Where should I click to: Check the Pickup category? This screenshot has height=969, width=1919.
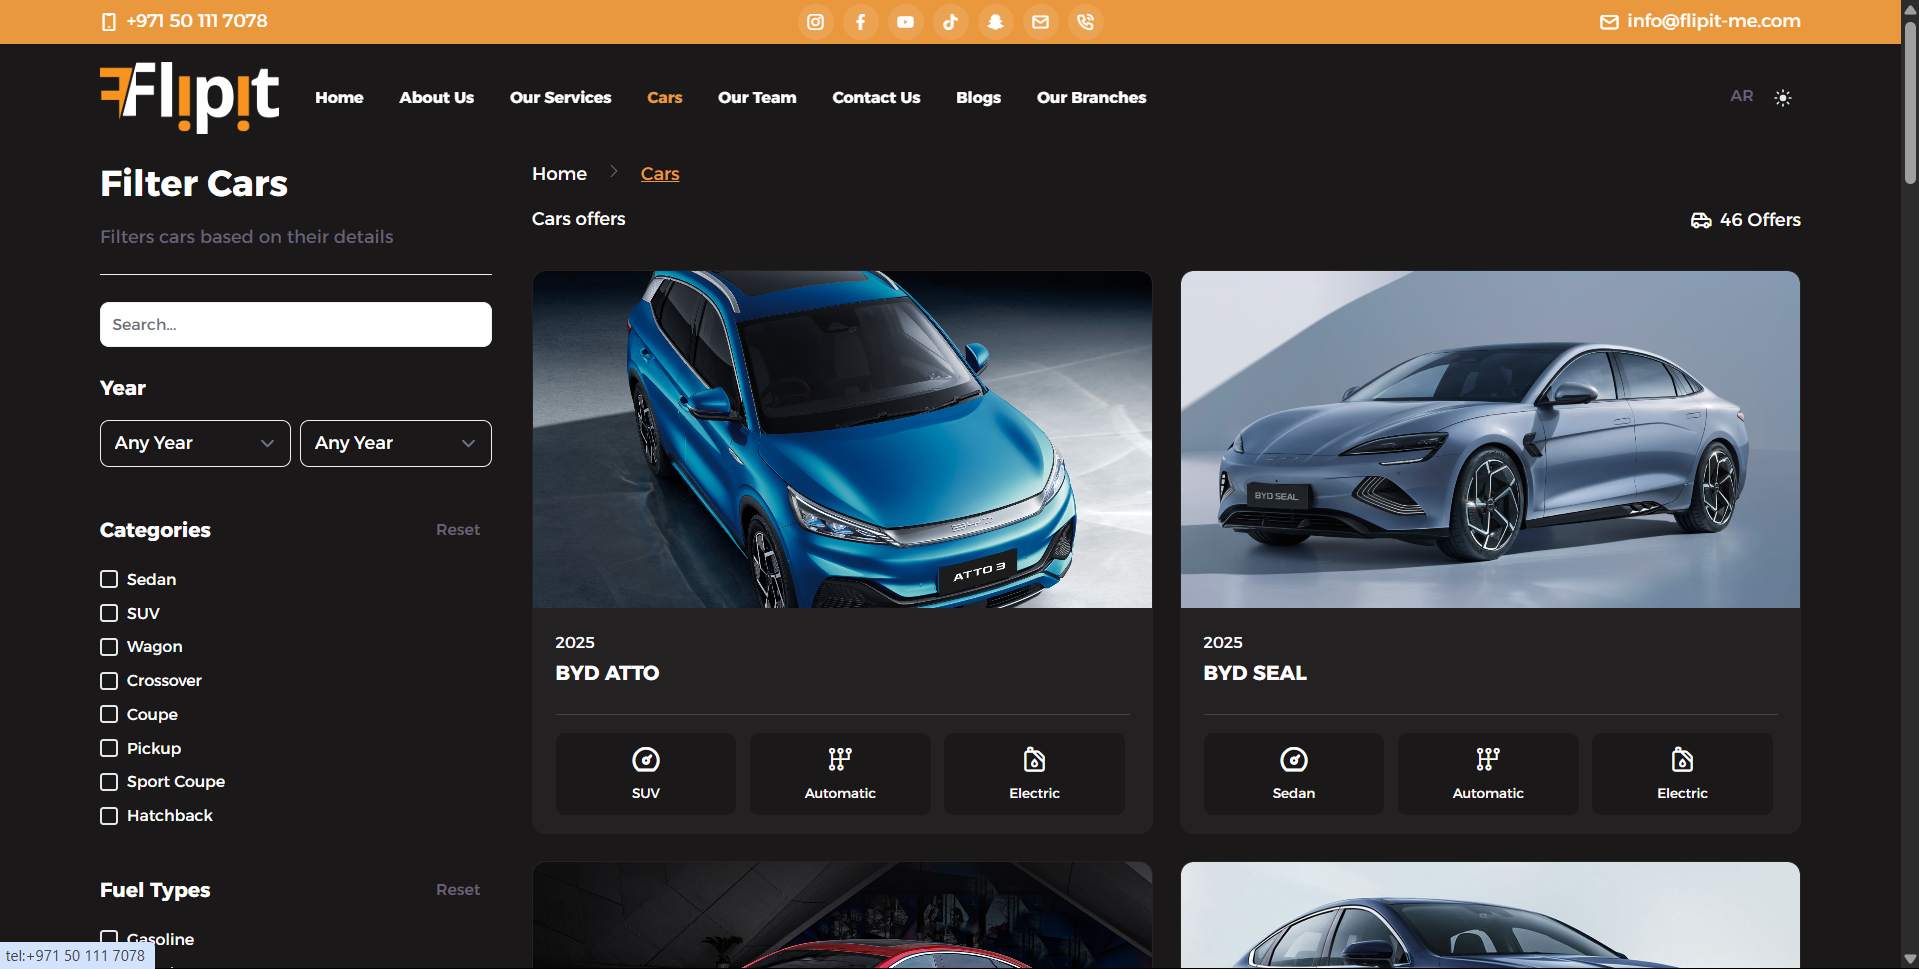coord(109,748)
